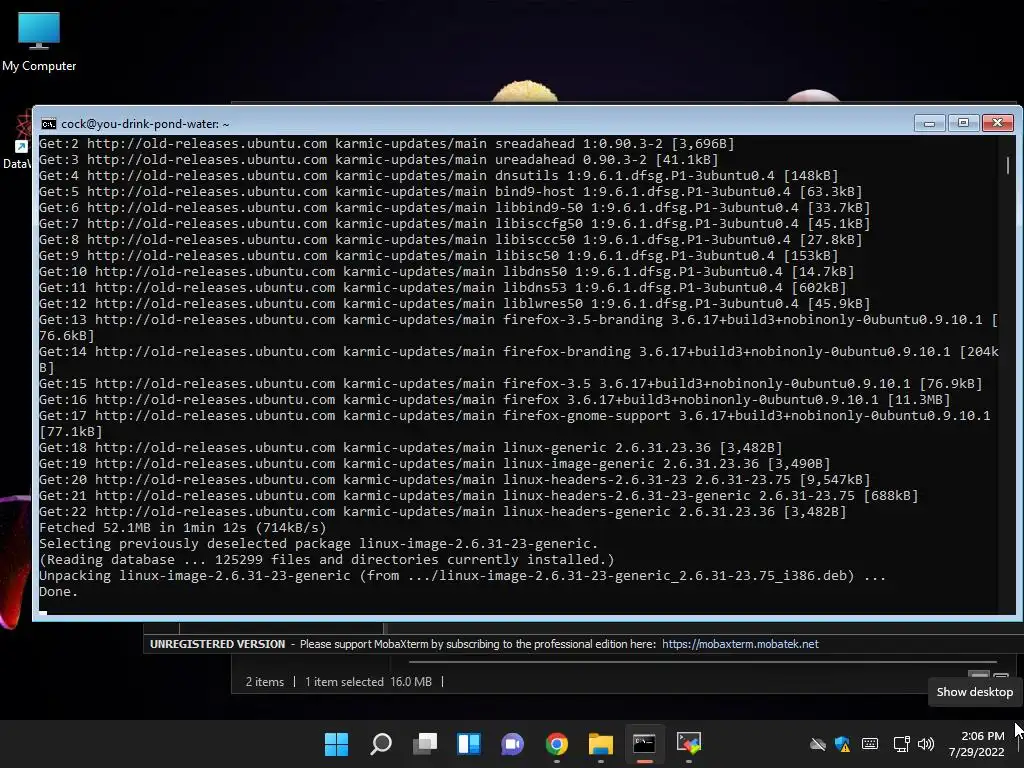Switch to the terminal taskbar icon
This screenshot has width=1024, height=768.
pos(644,744)
